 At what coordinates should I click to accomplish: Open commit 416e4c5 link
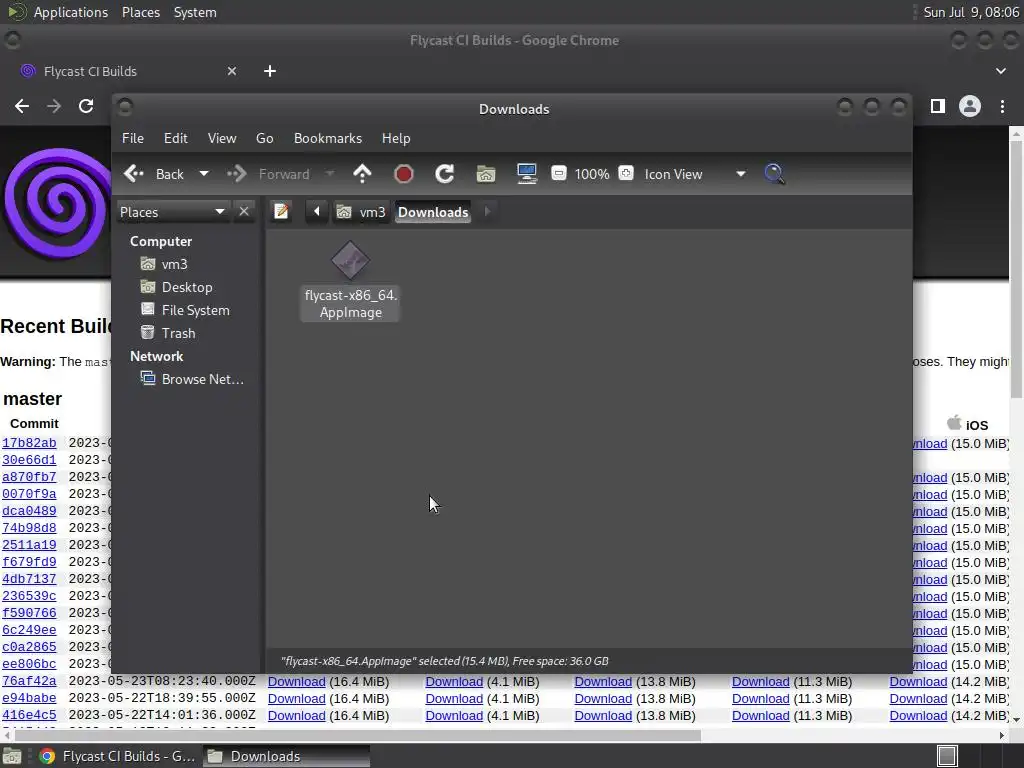tap(29, 714)
